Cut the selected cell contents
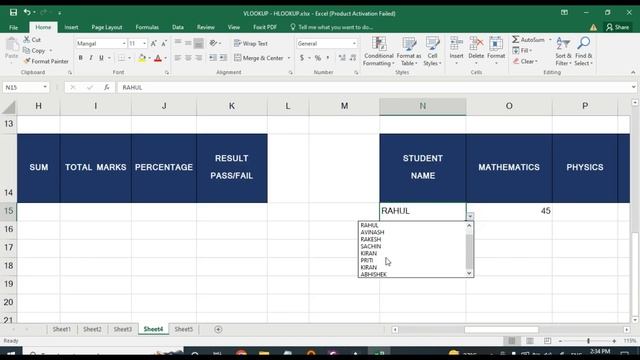This screenshot has width=640, height=360. [32, 40]
